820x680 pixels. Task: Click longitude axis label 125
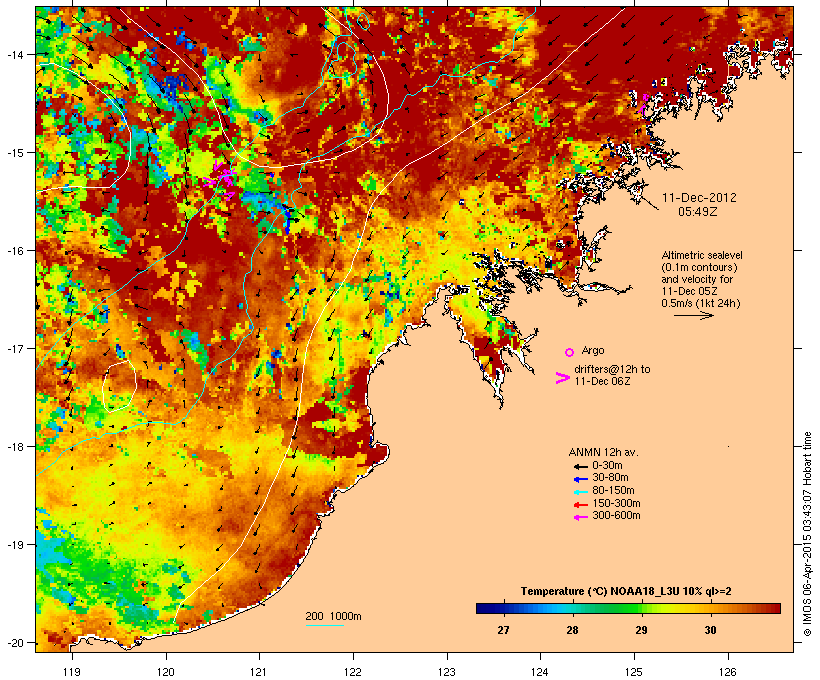(634, 672)
